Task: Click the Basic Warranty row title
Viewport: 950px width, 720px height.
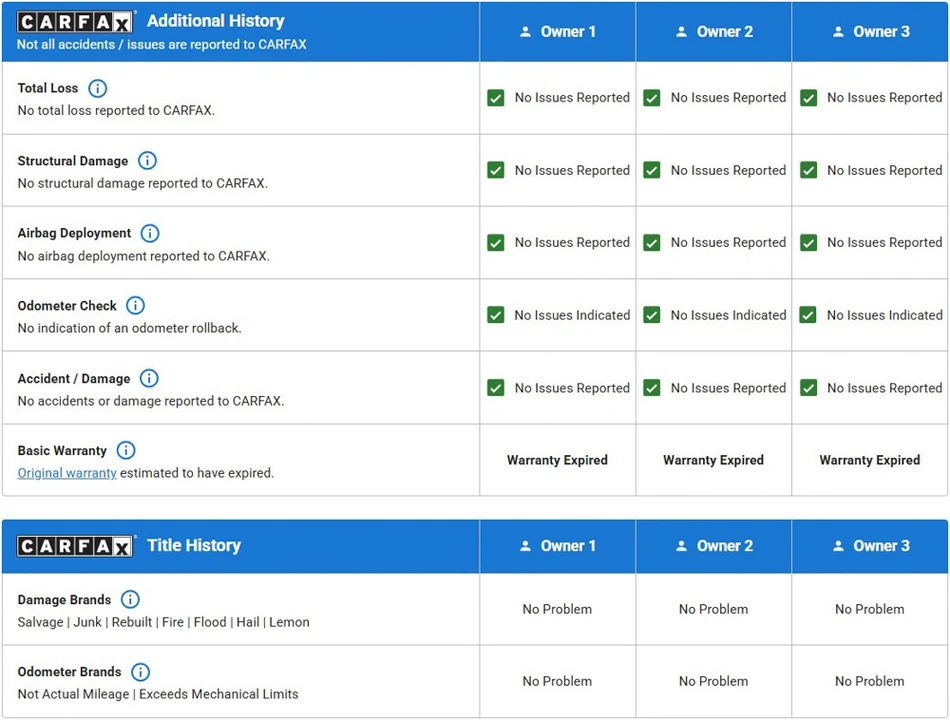Action: tap(62, 451)
